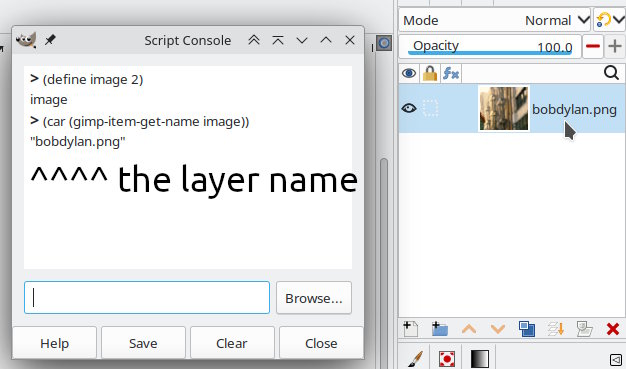Click the Opacity slider at 100.0
626x369 pixels.
click(x=489, y=47)
